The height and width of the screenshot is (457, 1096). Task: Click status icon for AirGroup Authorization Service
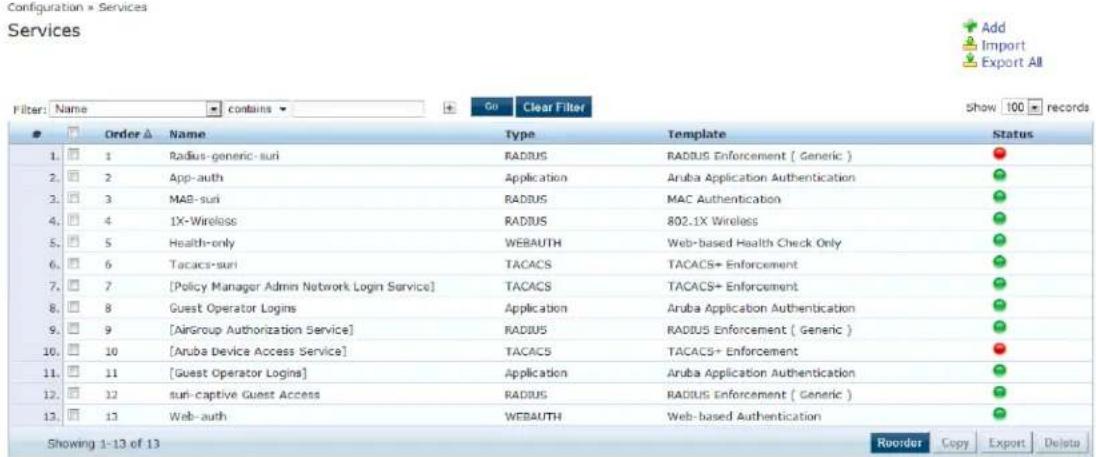[x=1000, y=327]
